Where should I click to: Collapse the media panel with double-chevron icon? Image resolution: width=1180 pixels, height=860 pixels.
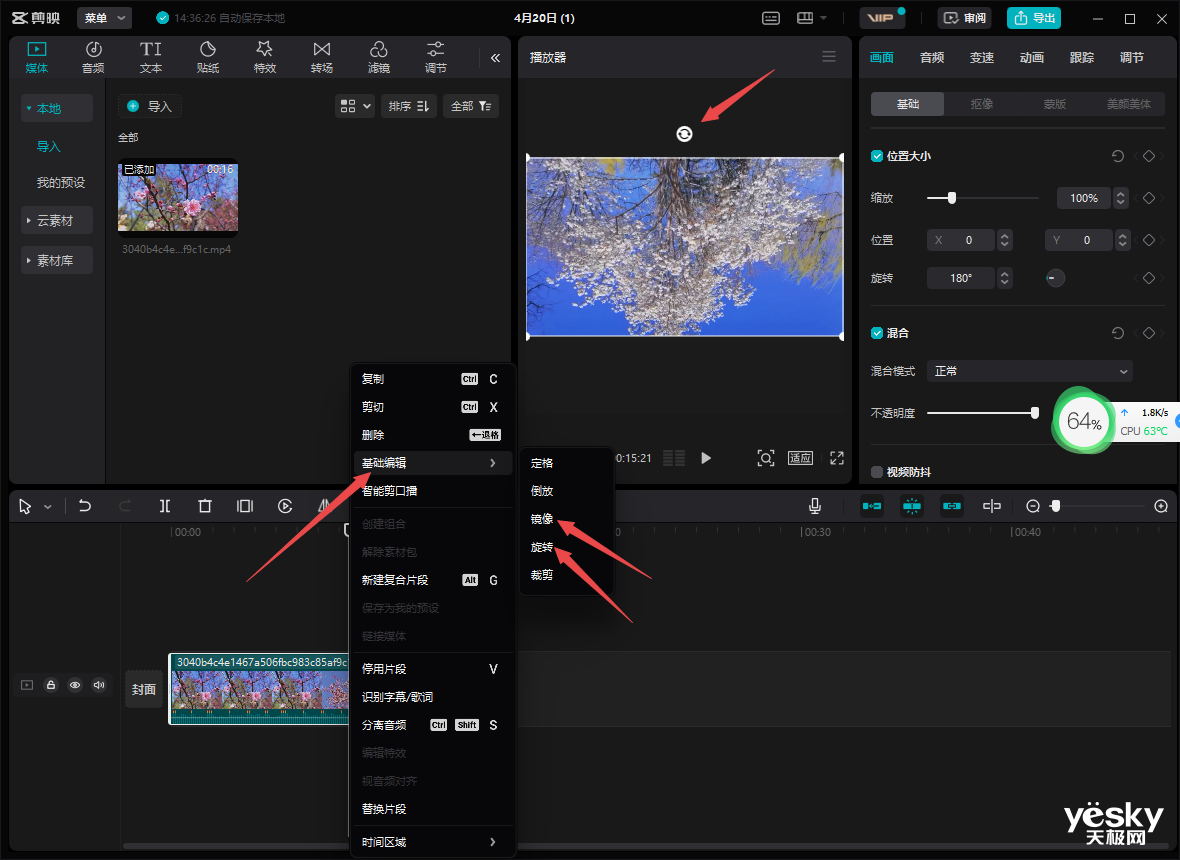coord(495,57)
